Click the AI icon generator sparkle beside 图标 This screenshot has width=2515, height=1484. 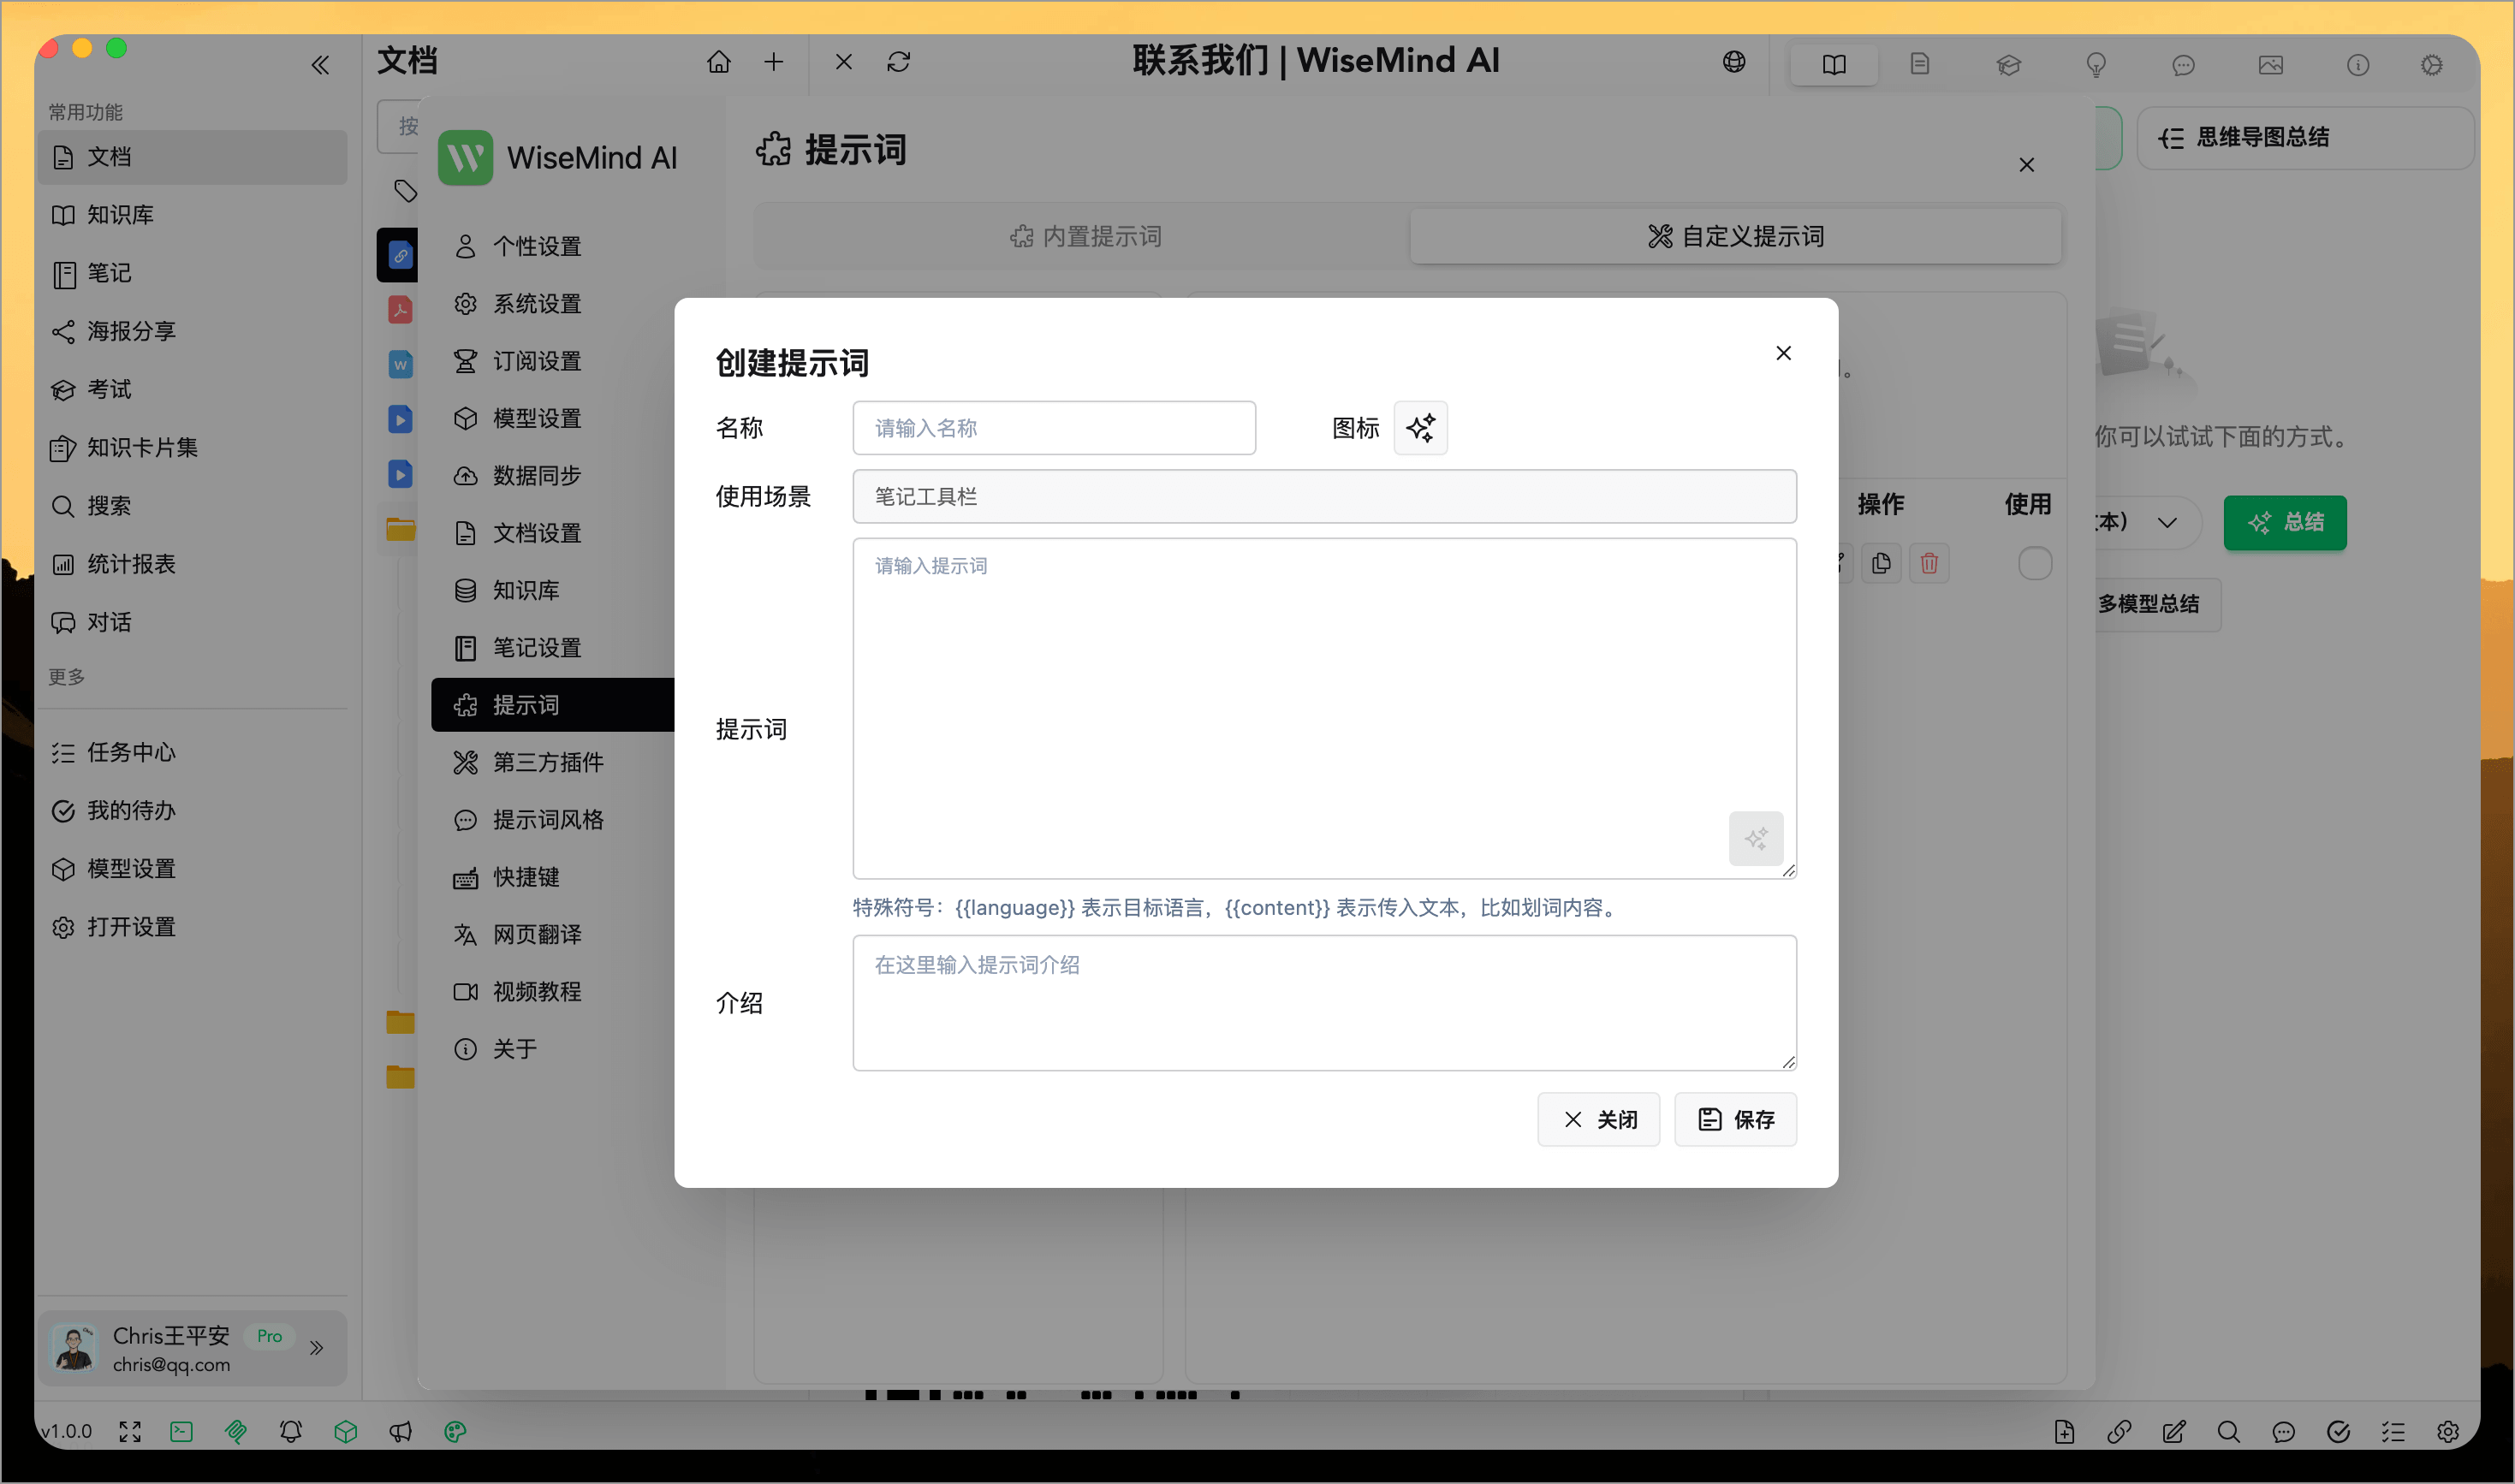[1420, 427]
